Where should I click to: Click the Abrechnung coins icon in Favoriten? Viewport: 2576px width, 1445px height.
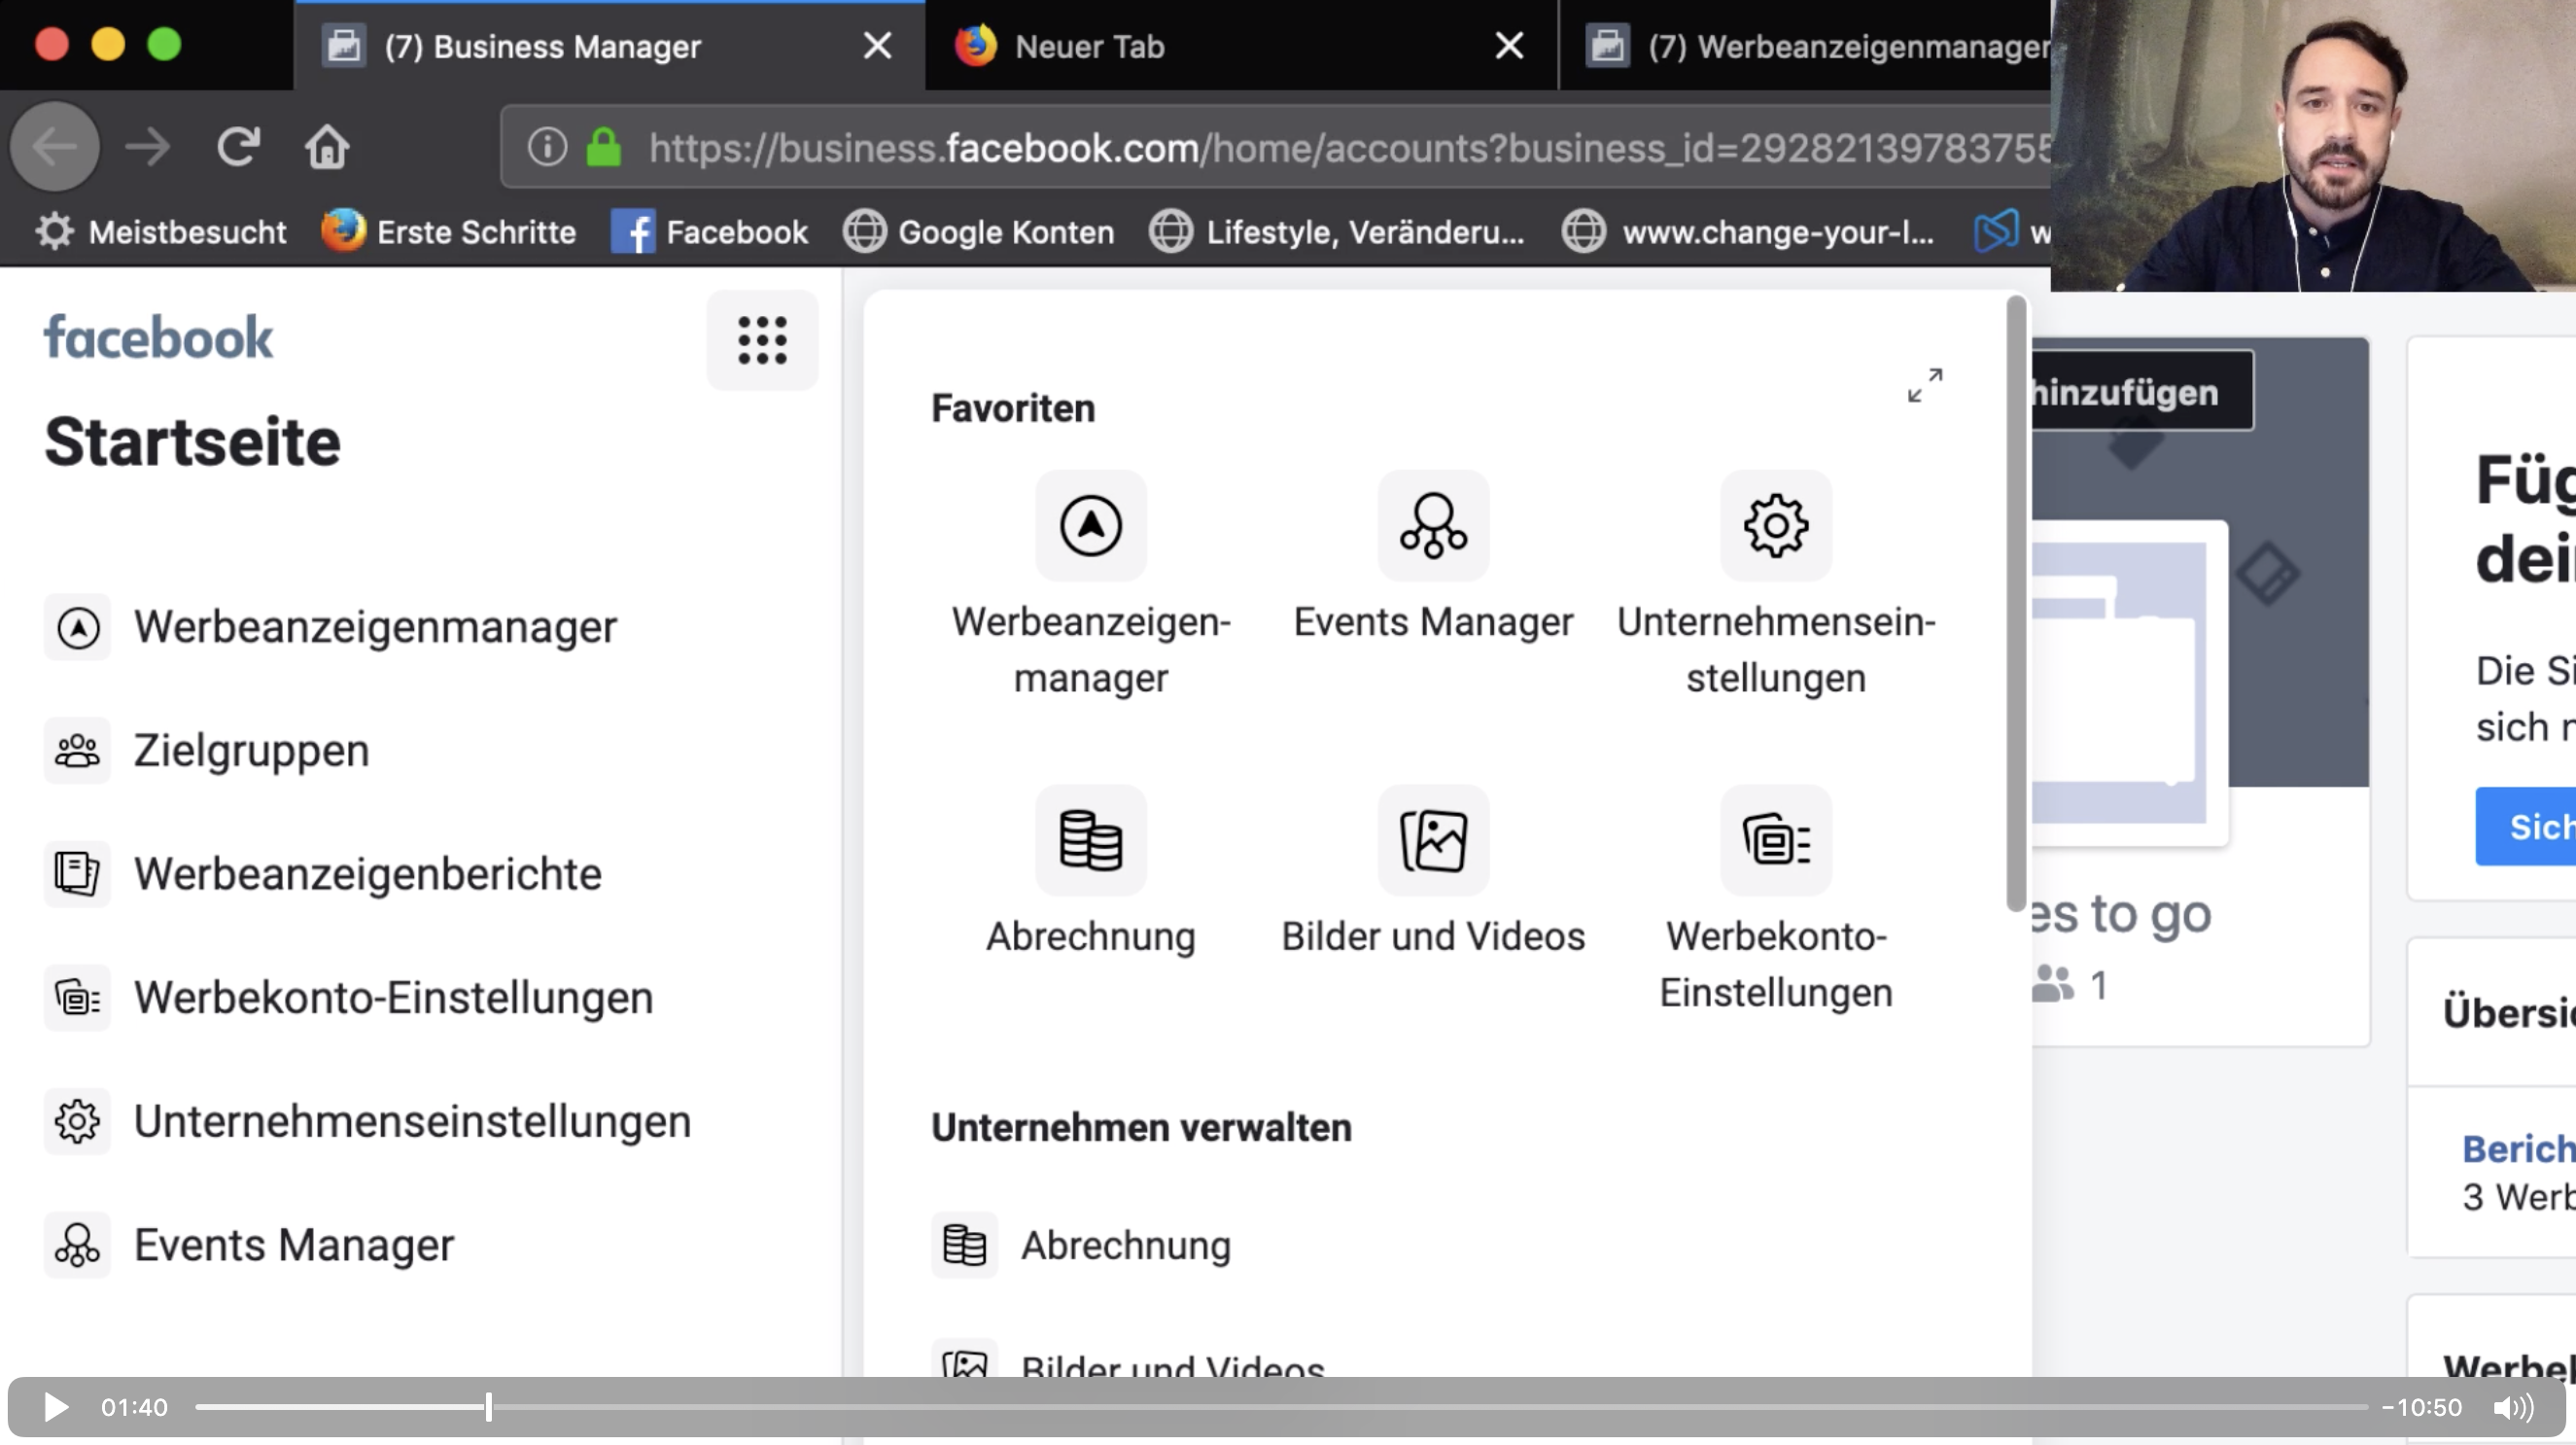[1091, 840]
